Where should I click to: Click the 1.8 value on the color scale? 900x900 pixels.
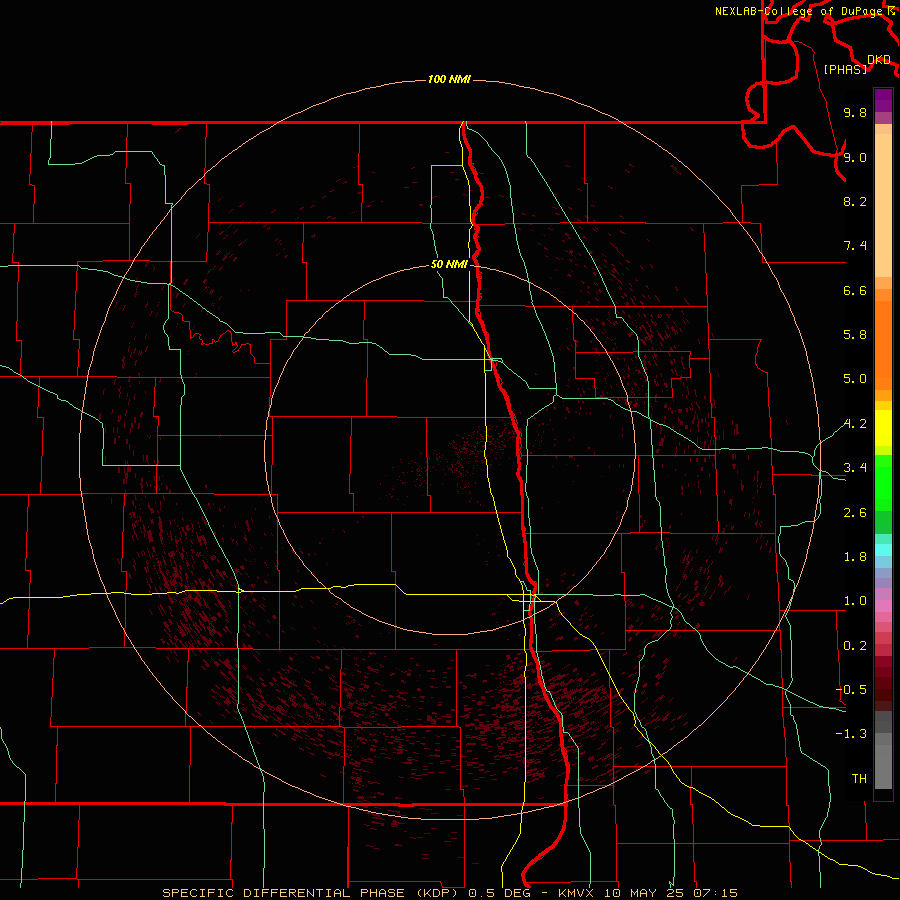point(855,557)
